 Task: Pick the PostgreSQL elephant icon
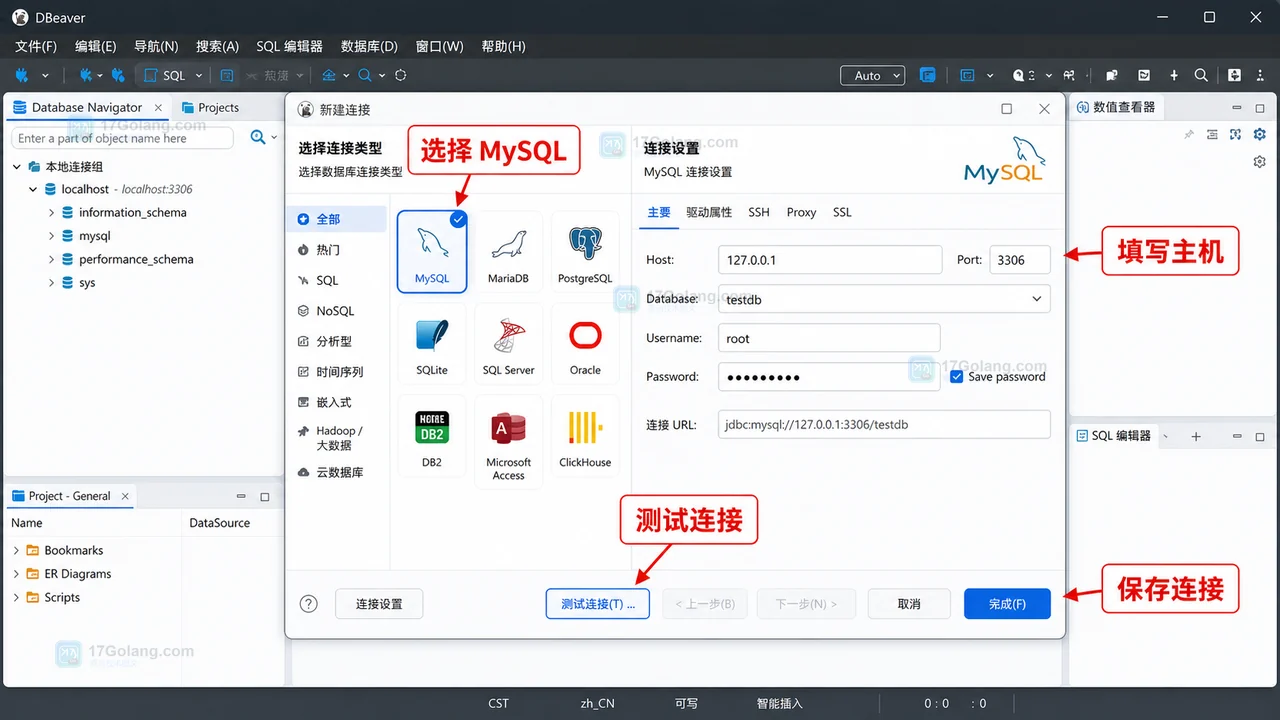585,251
